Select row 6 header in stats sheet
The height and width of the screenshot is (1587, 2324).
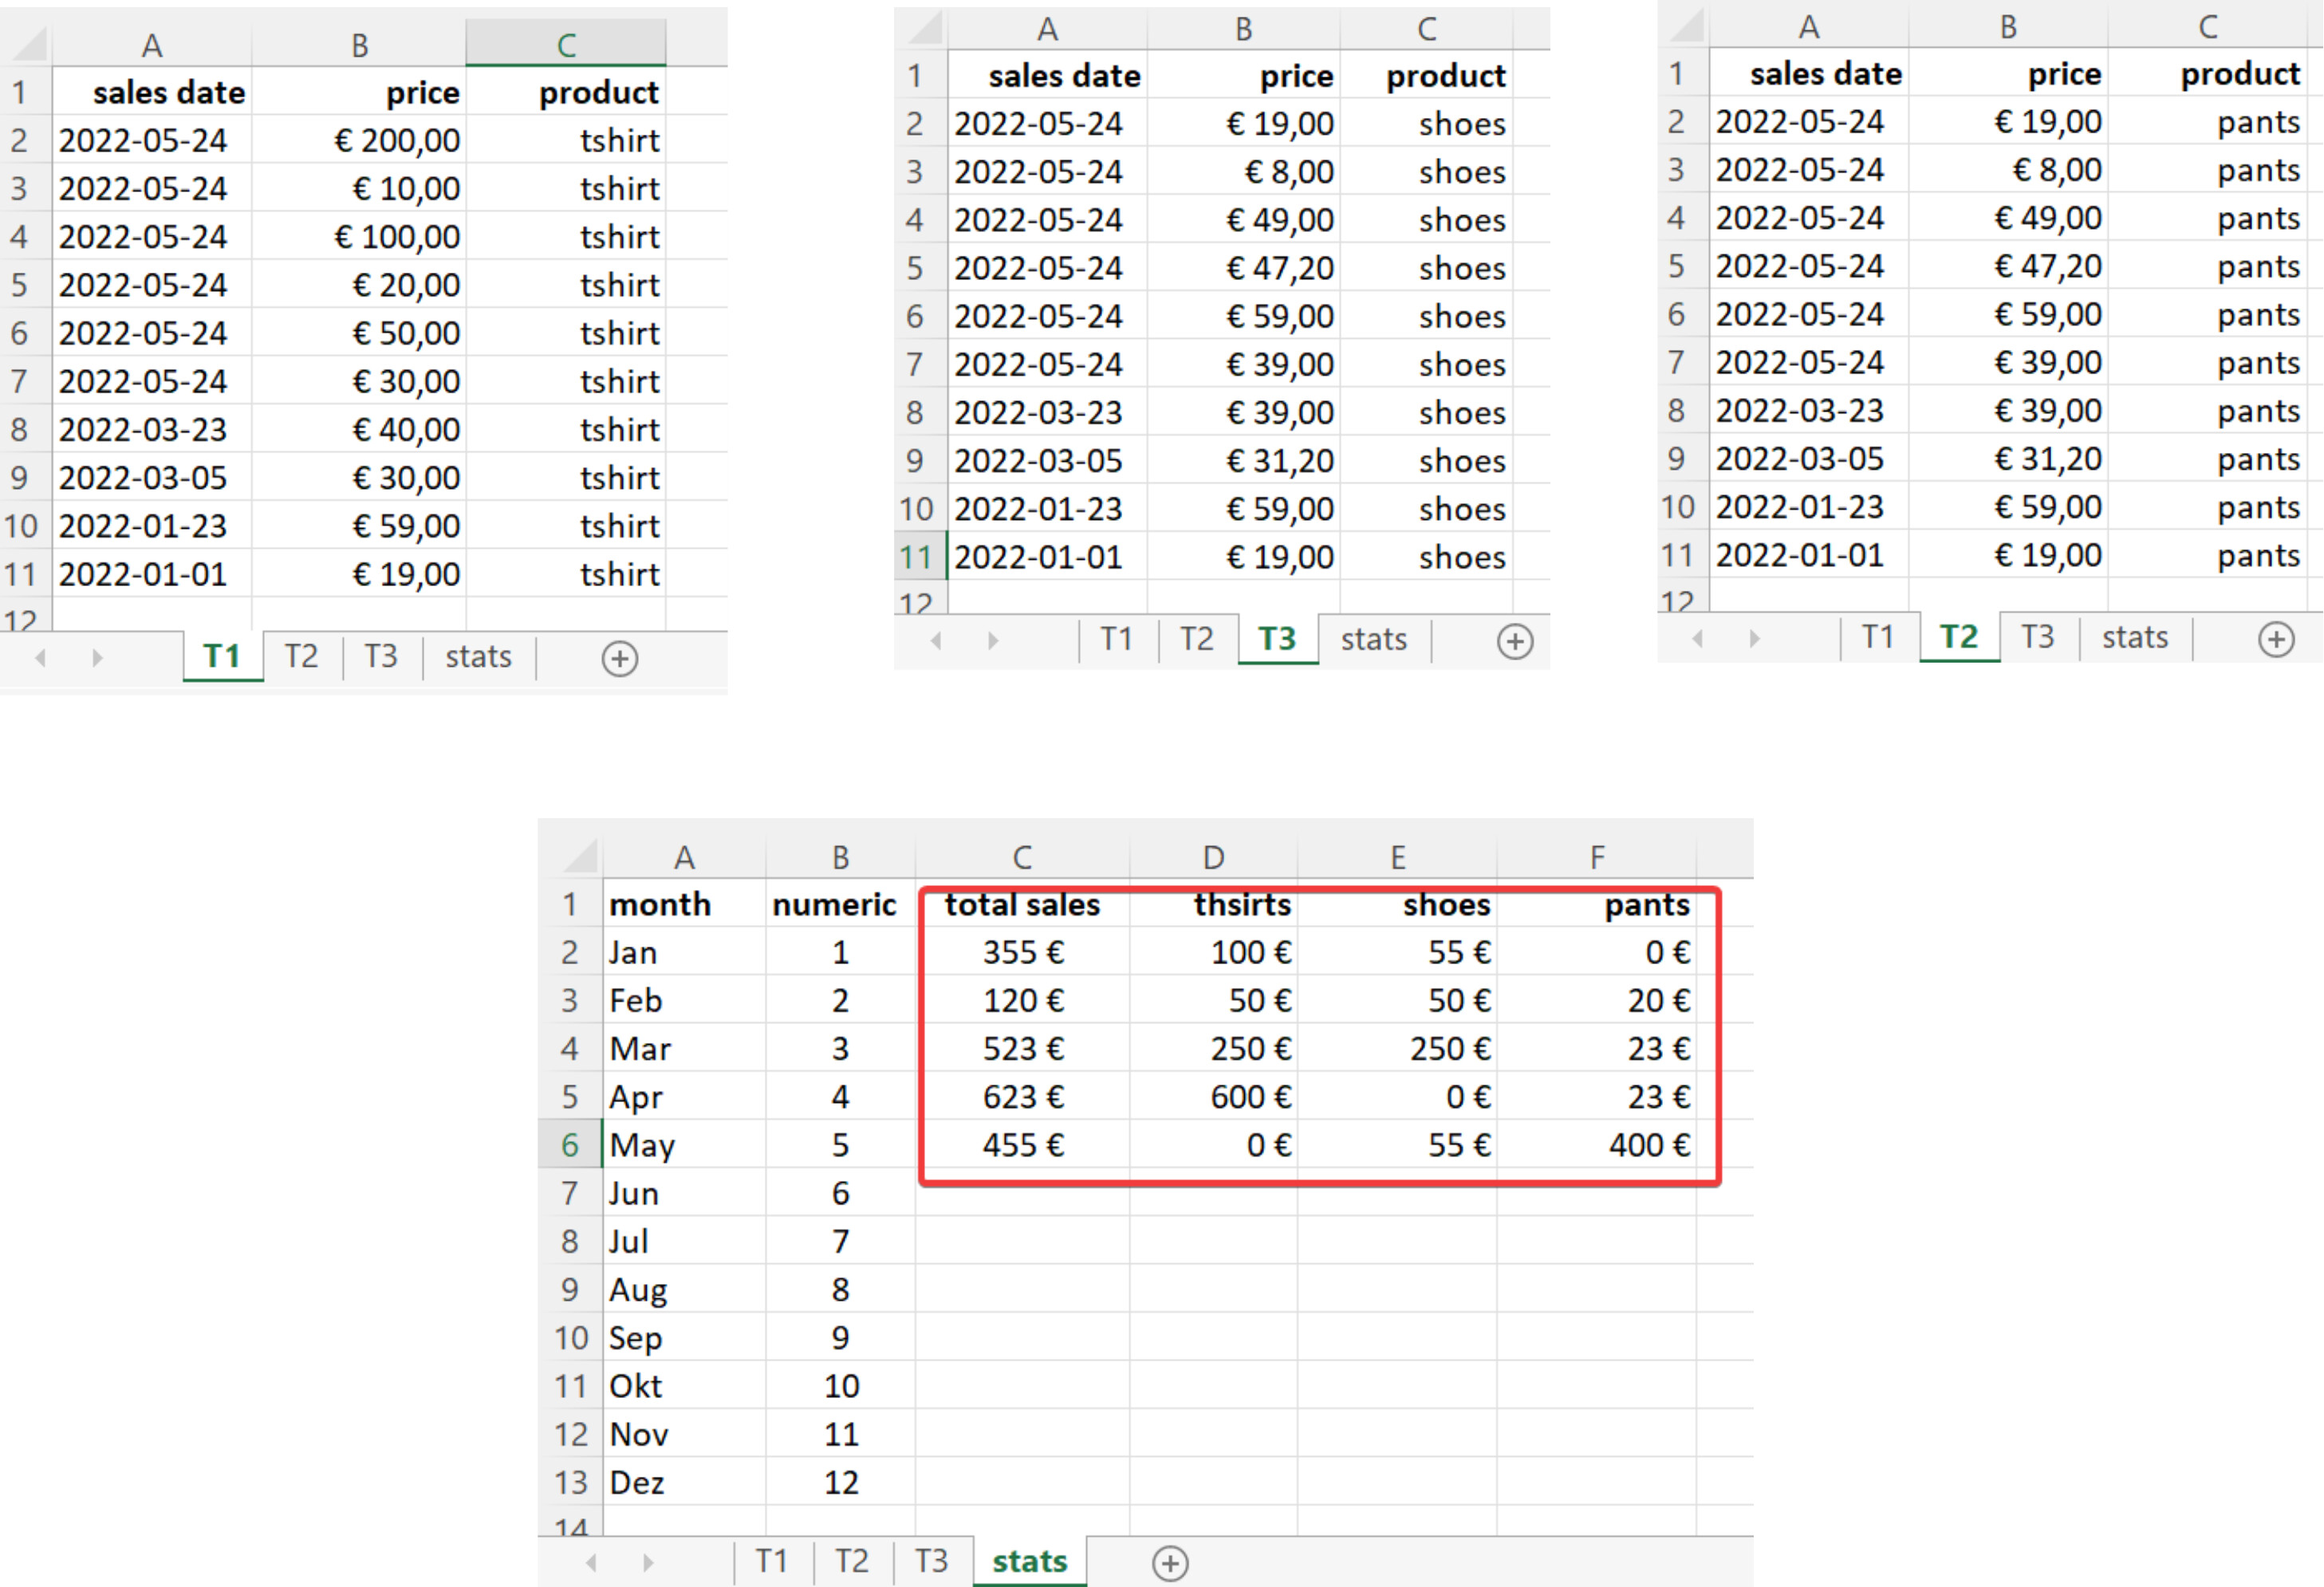569,1145
